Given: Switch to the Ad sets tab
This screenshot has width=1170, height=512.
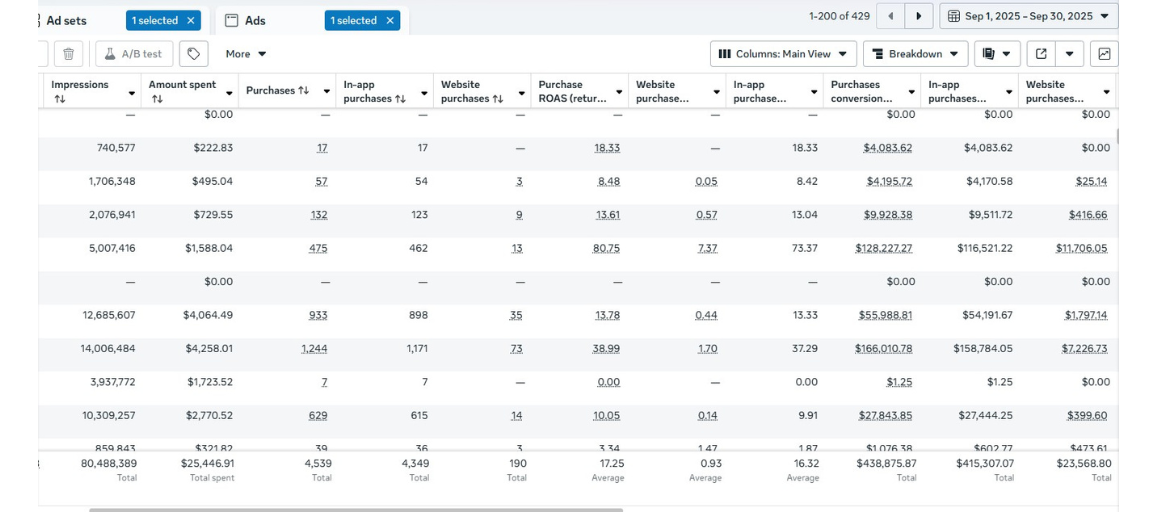Looking at the screenshot, I should [x=66, y=20].
